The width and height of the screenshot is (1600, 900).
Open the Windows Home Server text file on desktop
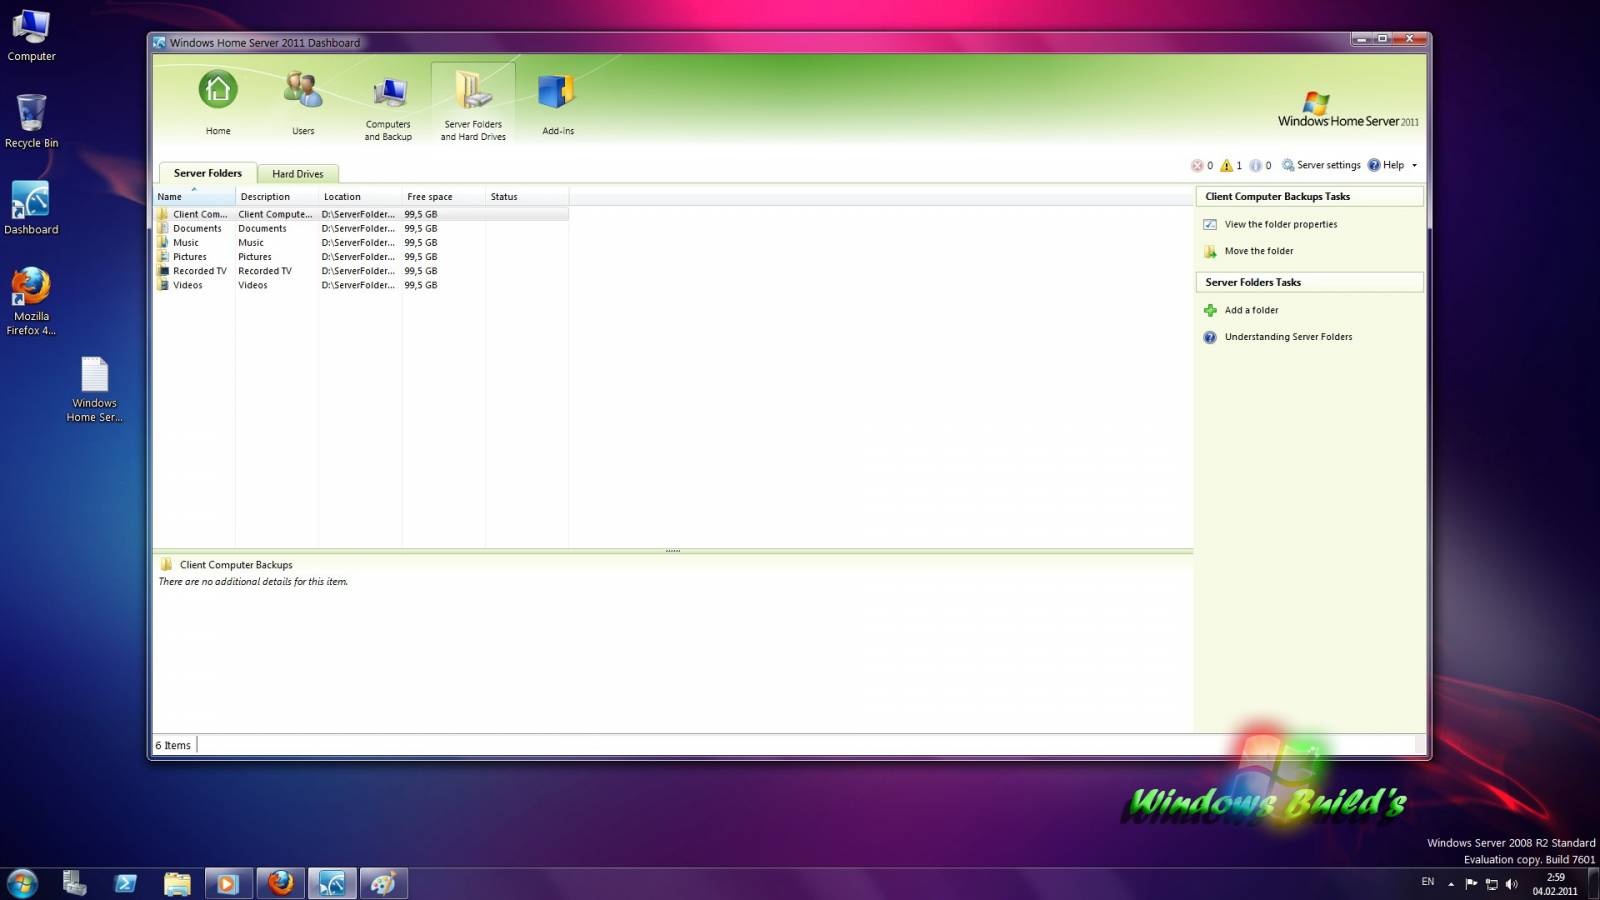click(x=94, y=390)
